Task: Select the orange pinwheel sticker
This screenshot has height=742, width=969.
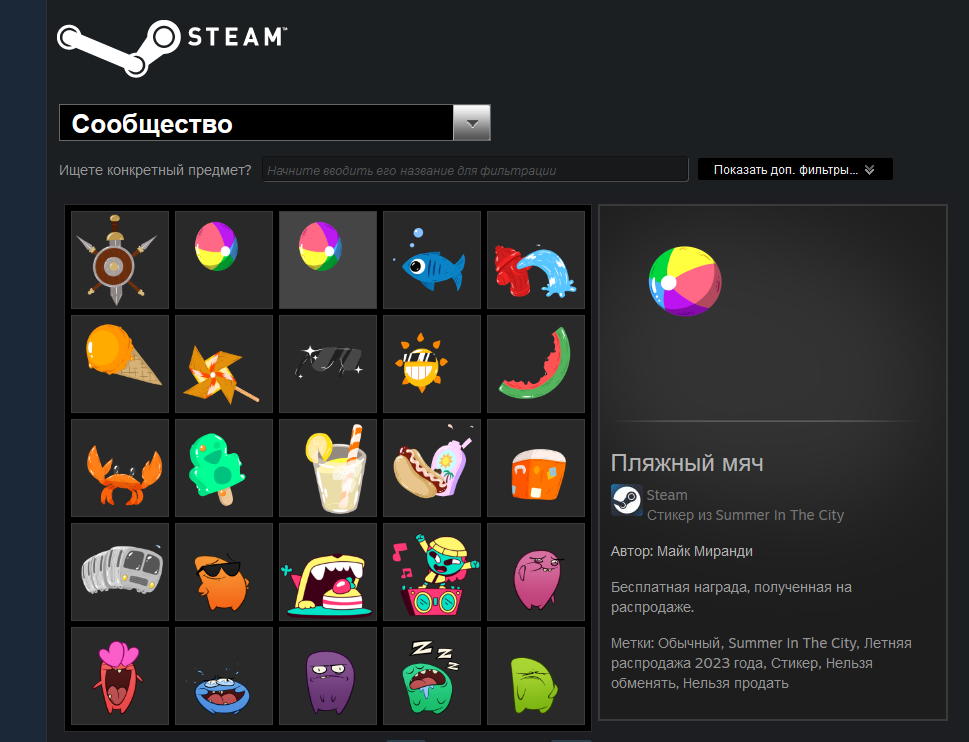Action: coord(224,364)
